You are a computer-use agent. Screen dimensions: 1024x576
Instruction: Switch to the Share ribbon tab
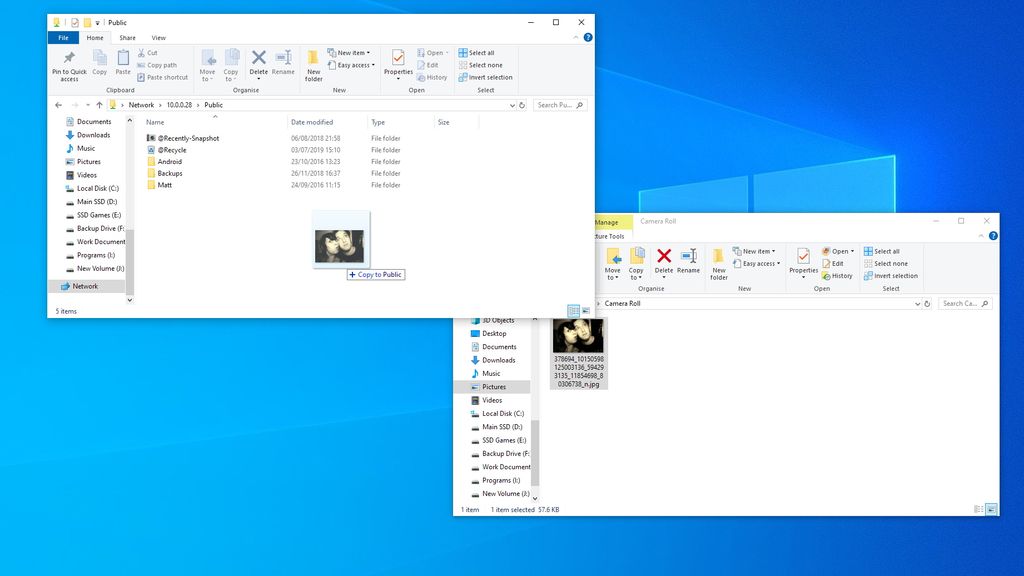coord(128,37)
